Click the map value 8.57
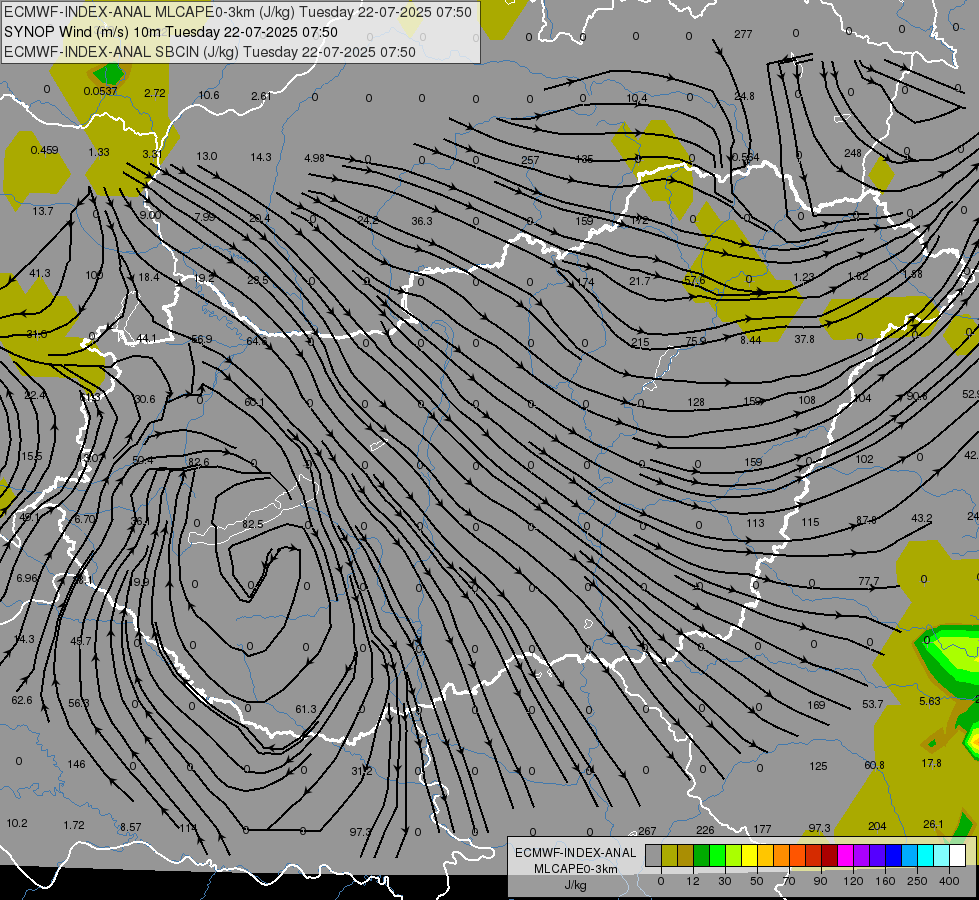The width and height of the screenshot is (979, 900). point(130,827)
